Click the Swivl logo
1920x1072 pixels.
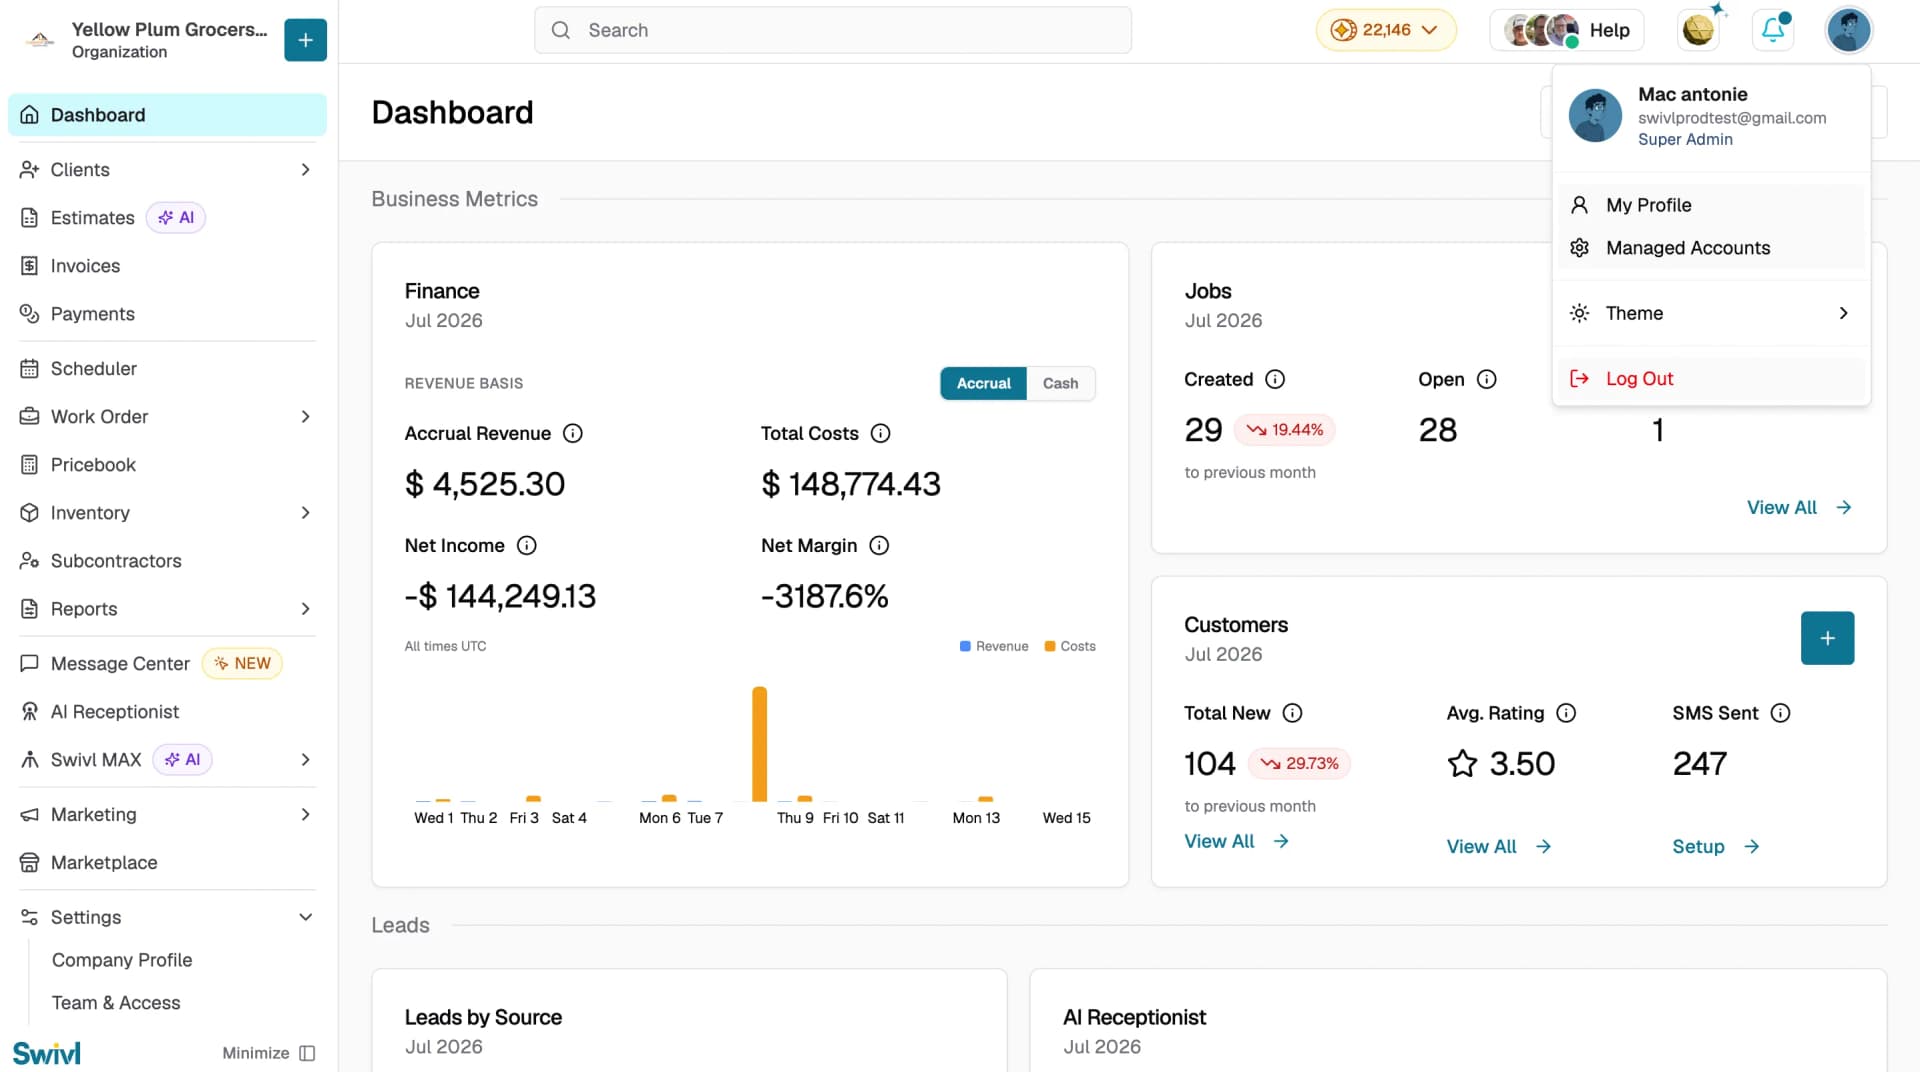coord(47,1053)
